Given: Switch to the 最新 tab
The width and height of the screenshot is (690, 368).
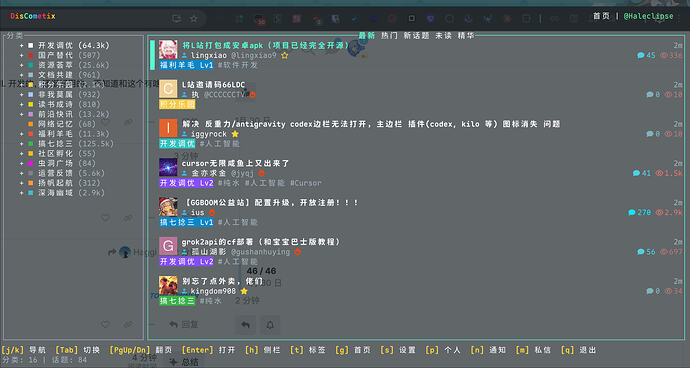Looking at the screenshot, I should tap(367, 36).
